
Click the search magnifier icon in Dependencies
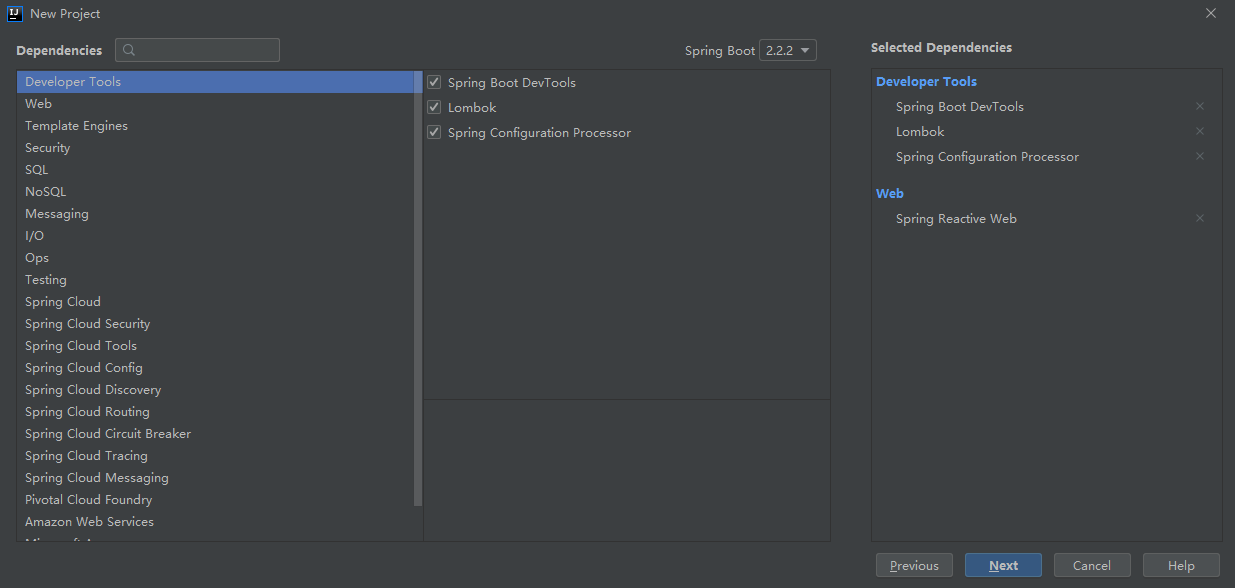click(129, 50)
